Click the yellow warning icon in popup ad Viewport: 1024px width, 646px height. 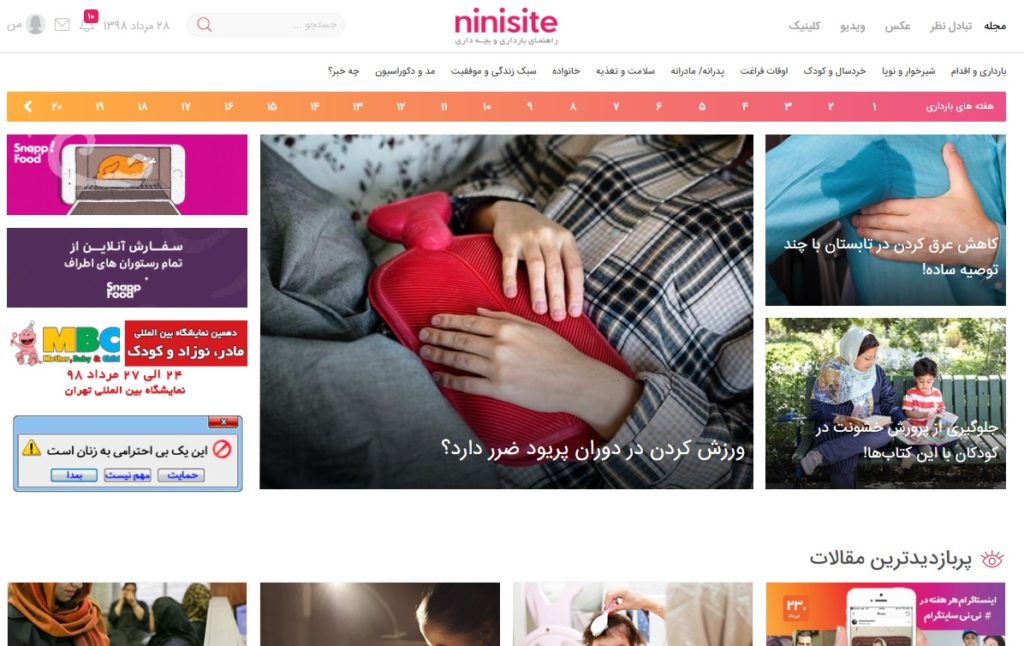pyautogui.click(x=31, y=448)
